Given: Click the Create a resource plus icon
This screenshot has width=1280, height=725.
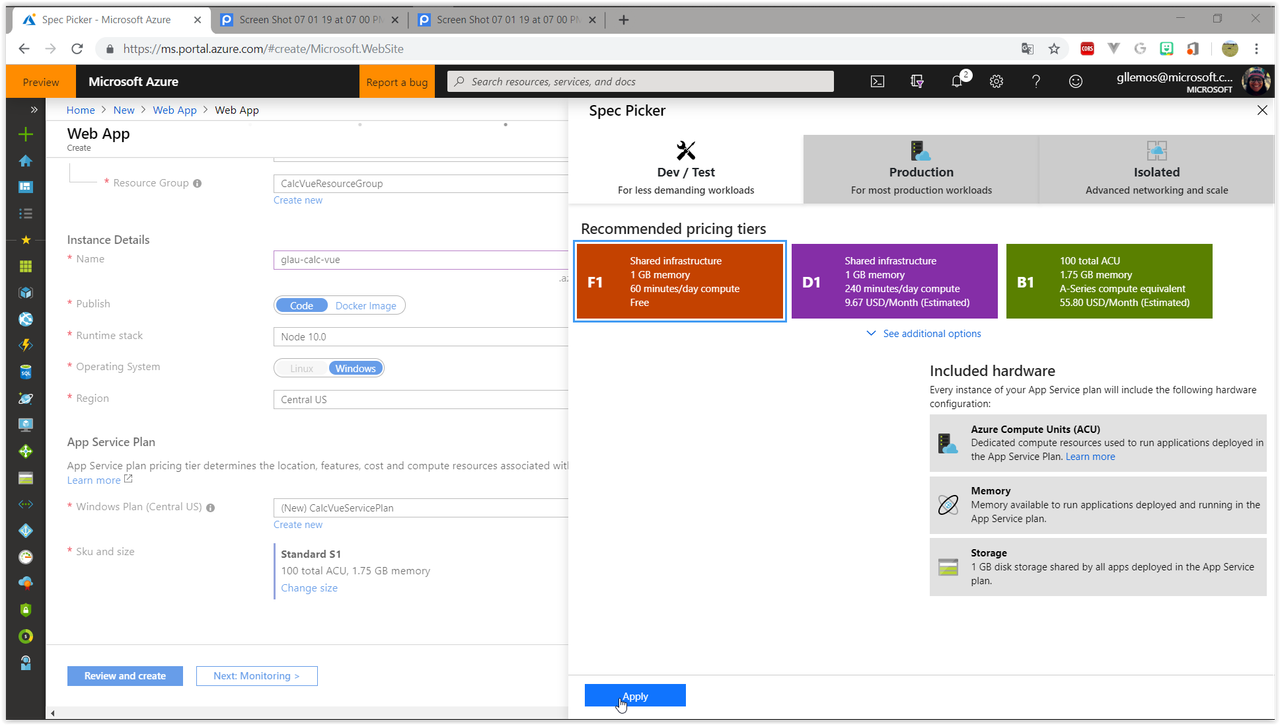Looking at the screenshot, I should (26, 135).
